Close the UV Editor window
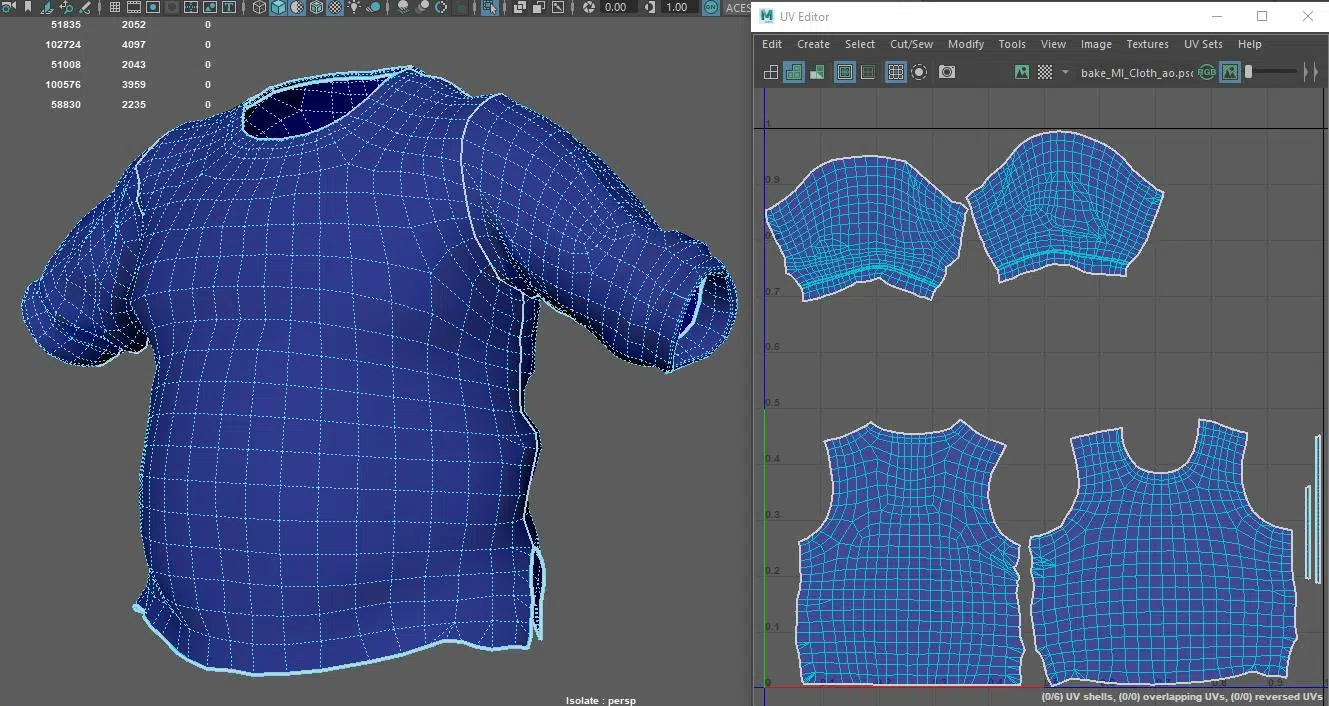Screen dimensions: 1329x706 [1307, 16]
